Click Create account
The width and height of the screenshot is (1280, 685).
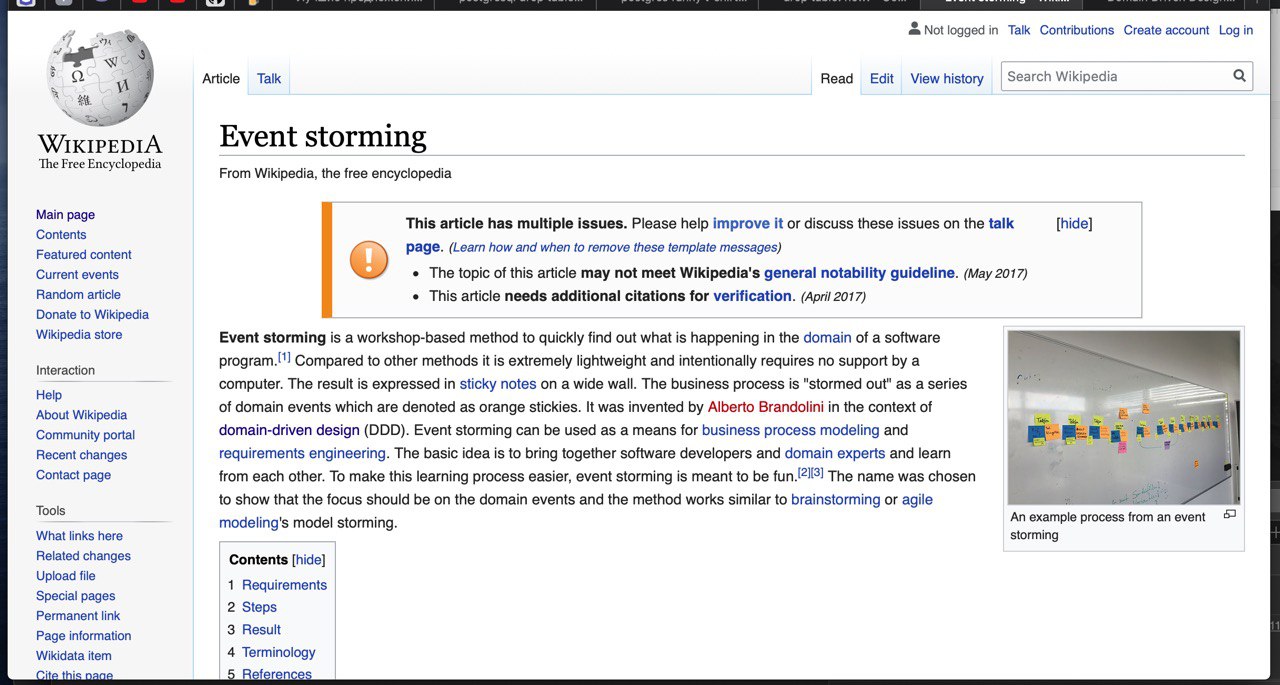[x=1166, y=30]
